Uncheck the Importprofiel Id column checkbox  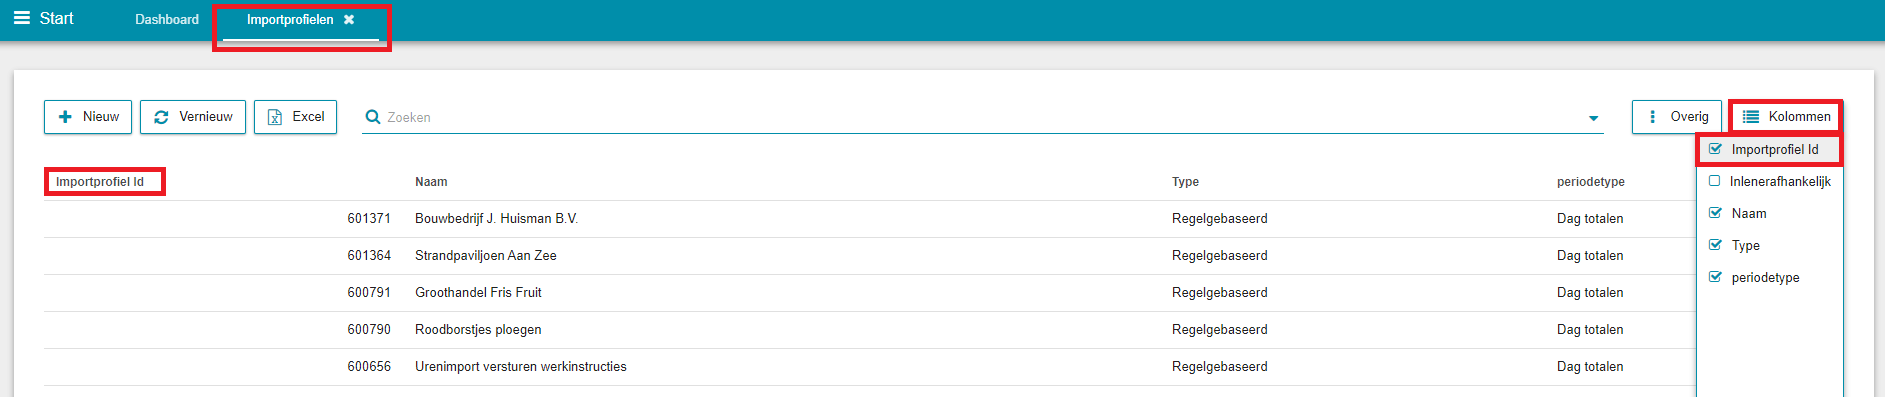click(1715, 149)
